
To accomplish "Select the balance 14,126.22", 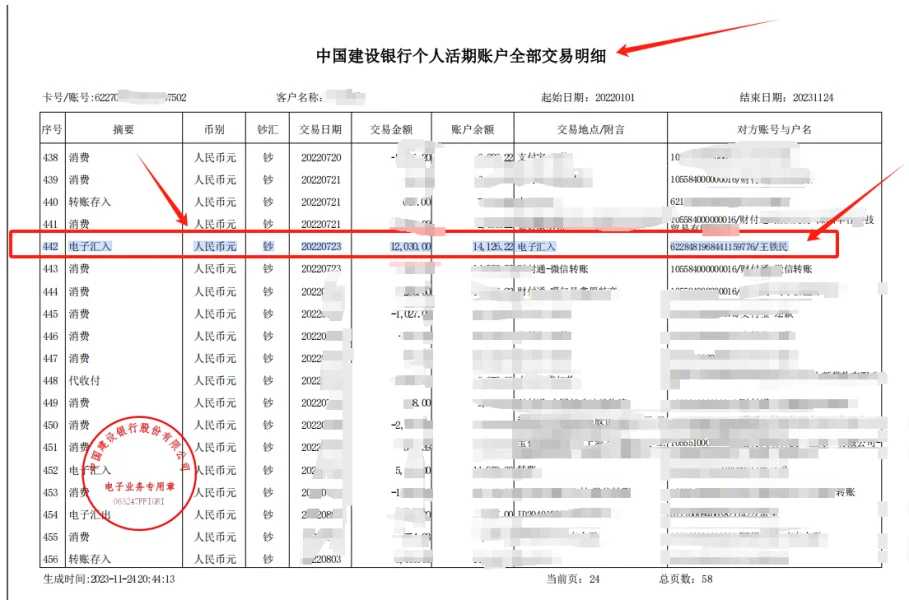I will pos(493,246).
